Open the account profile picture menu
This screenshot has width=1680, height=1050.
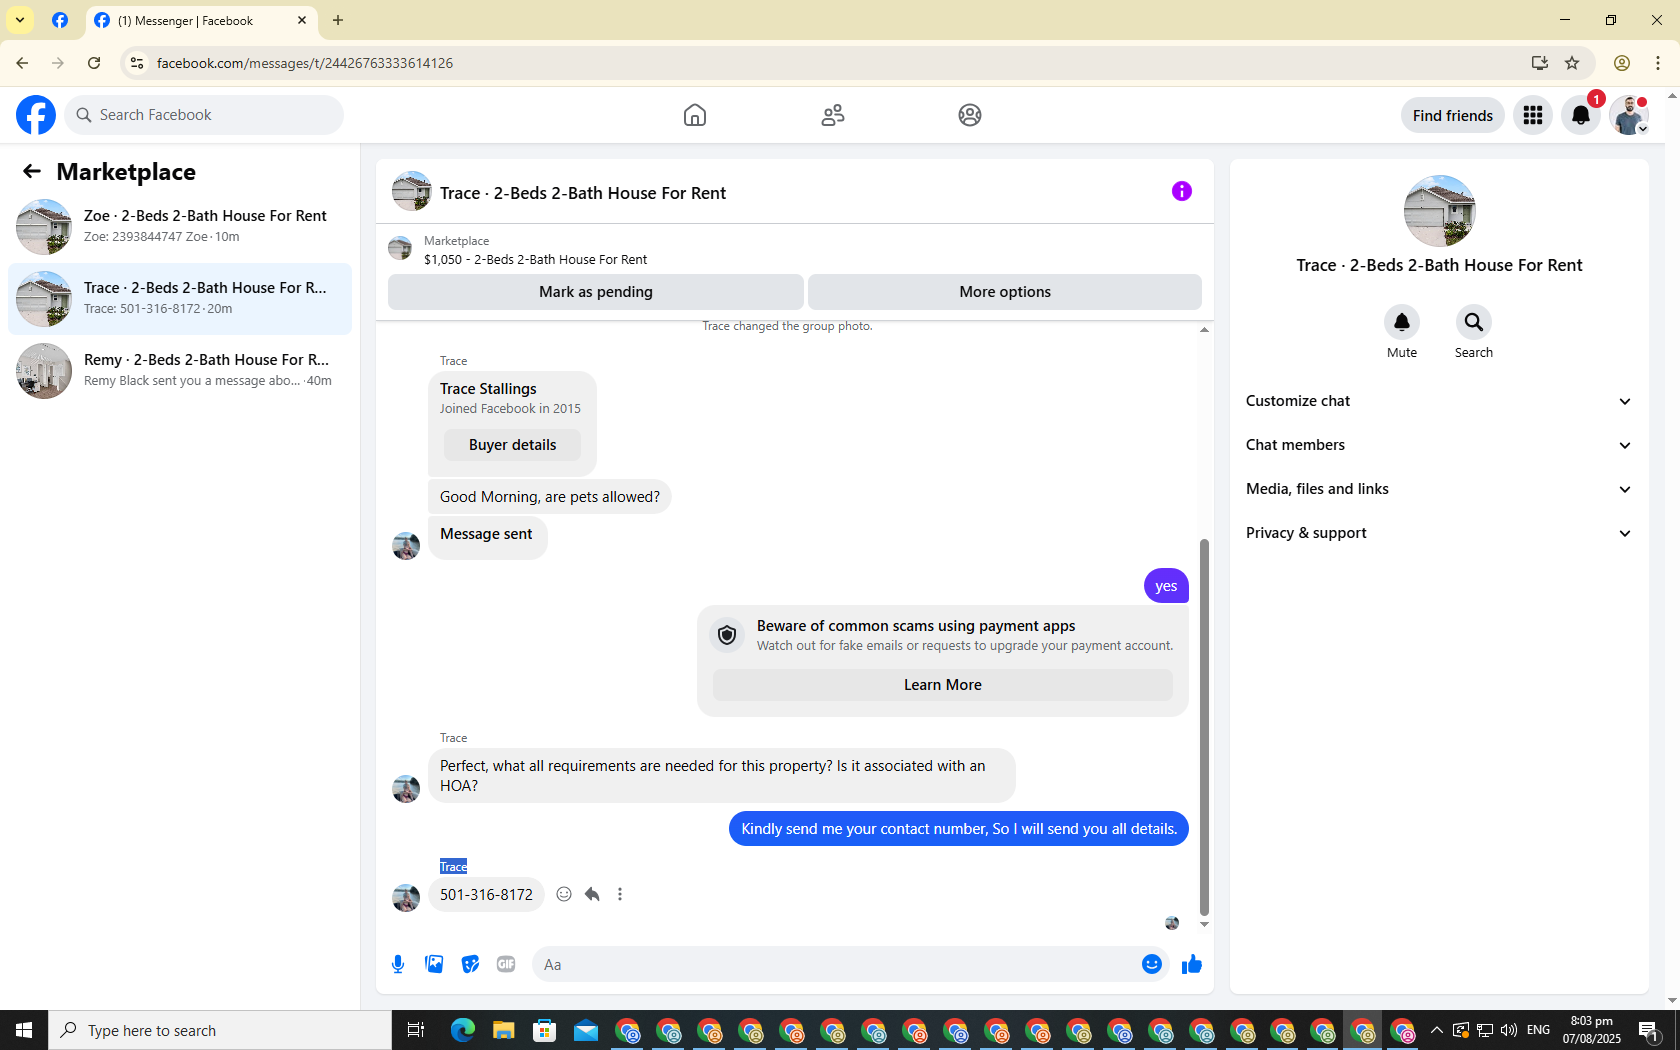pyautogui.click(x=1629, y=115)
